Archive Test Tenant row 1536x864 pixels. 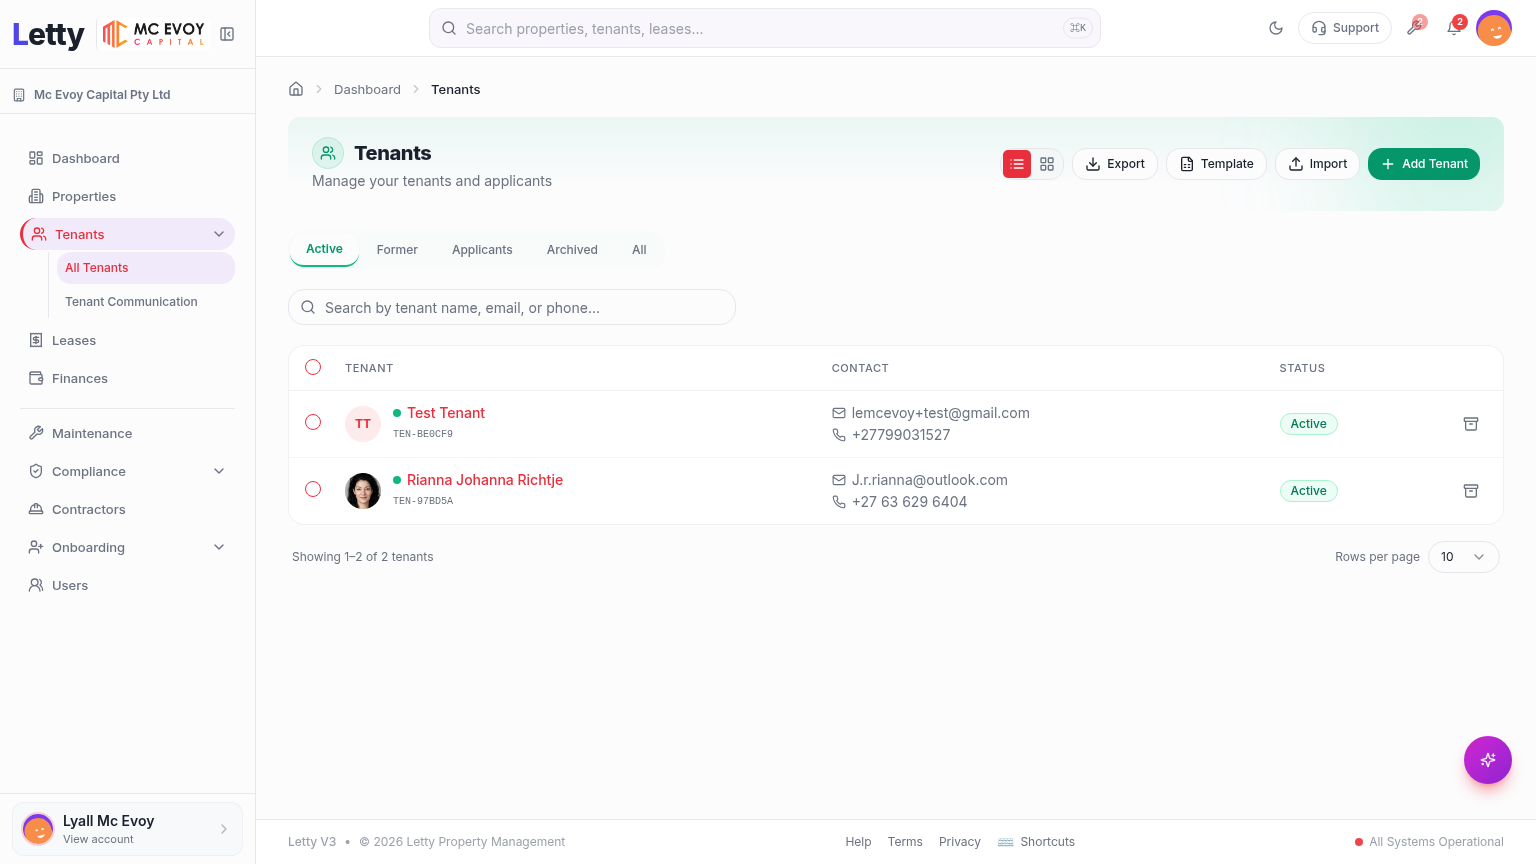click(x=1471, y=424)
